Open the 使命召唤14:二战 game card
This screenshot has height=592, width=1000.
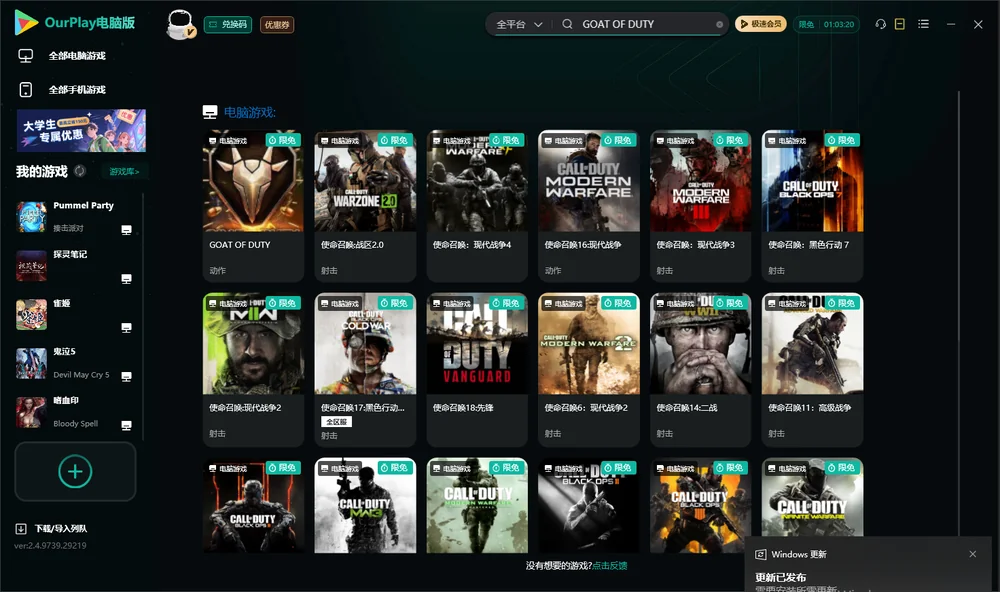(700, 370)
